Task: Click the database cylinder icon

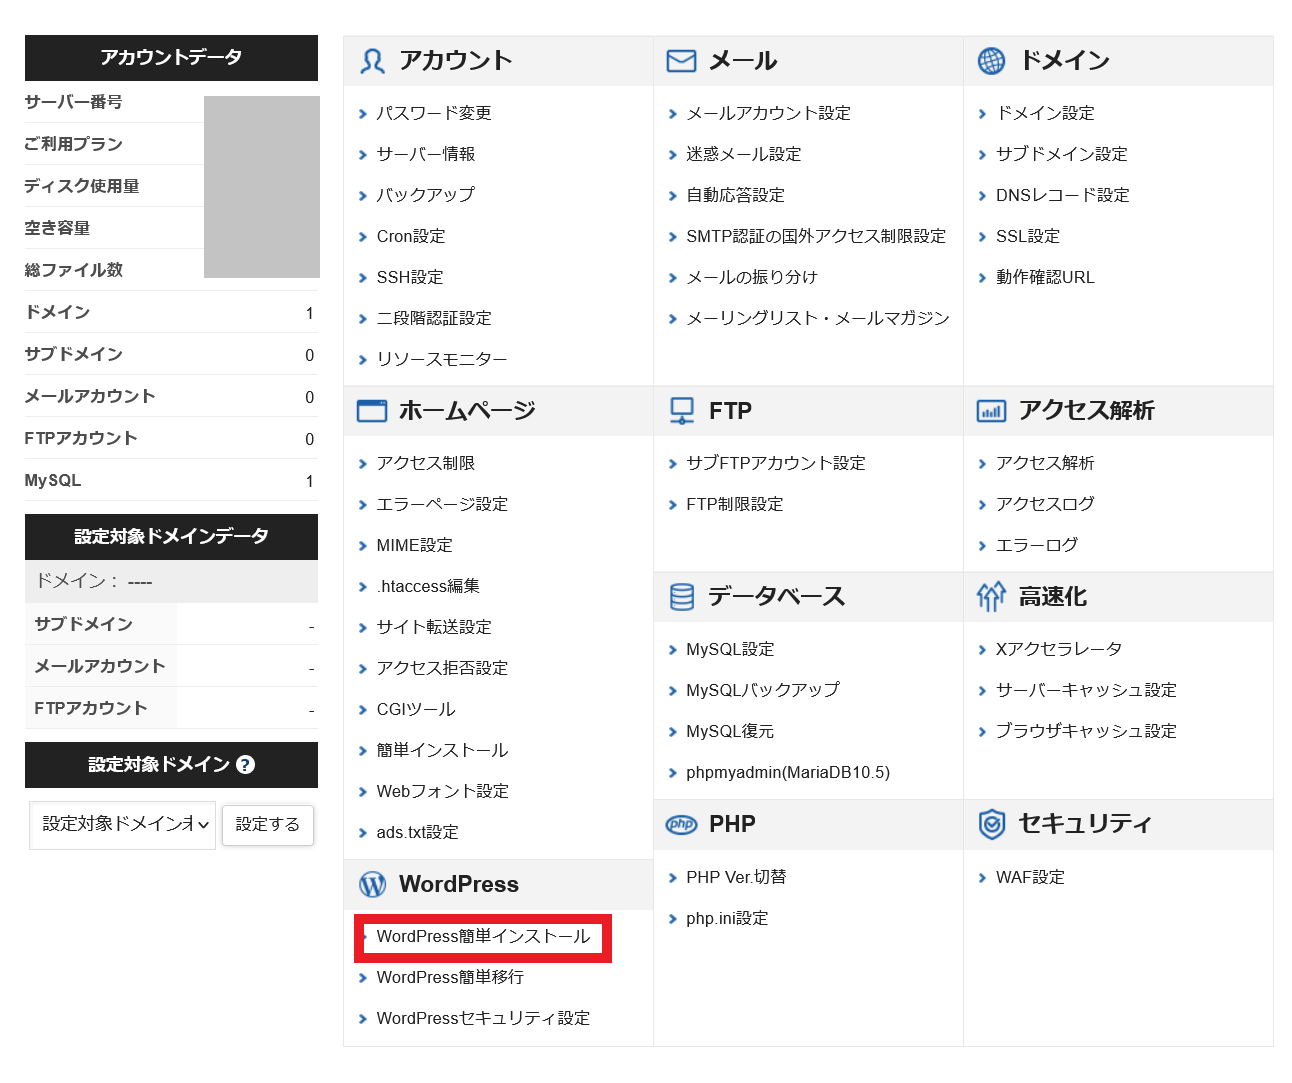Action: pos(682,597)
